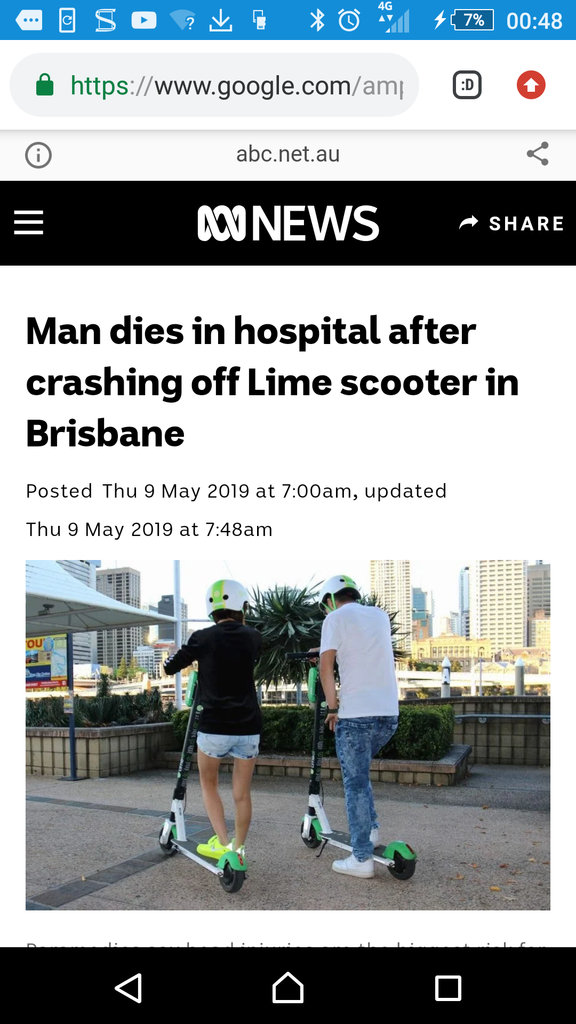The image size is (576, 1024).
Task: Tap the green secure padlock icon
Action: click(x=44, y=84)
